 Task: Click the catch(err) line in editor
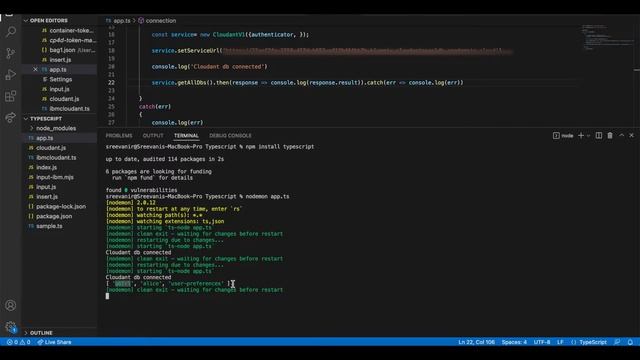tap(155, 107)
